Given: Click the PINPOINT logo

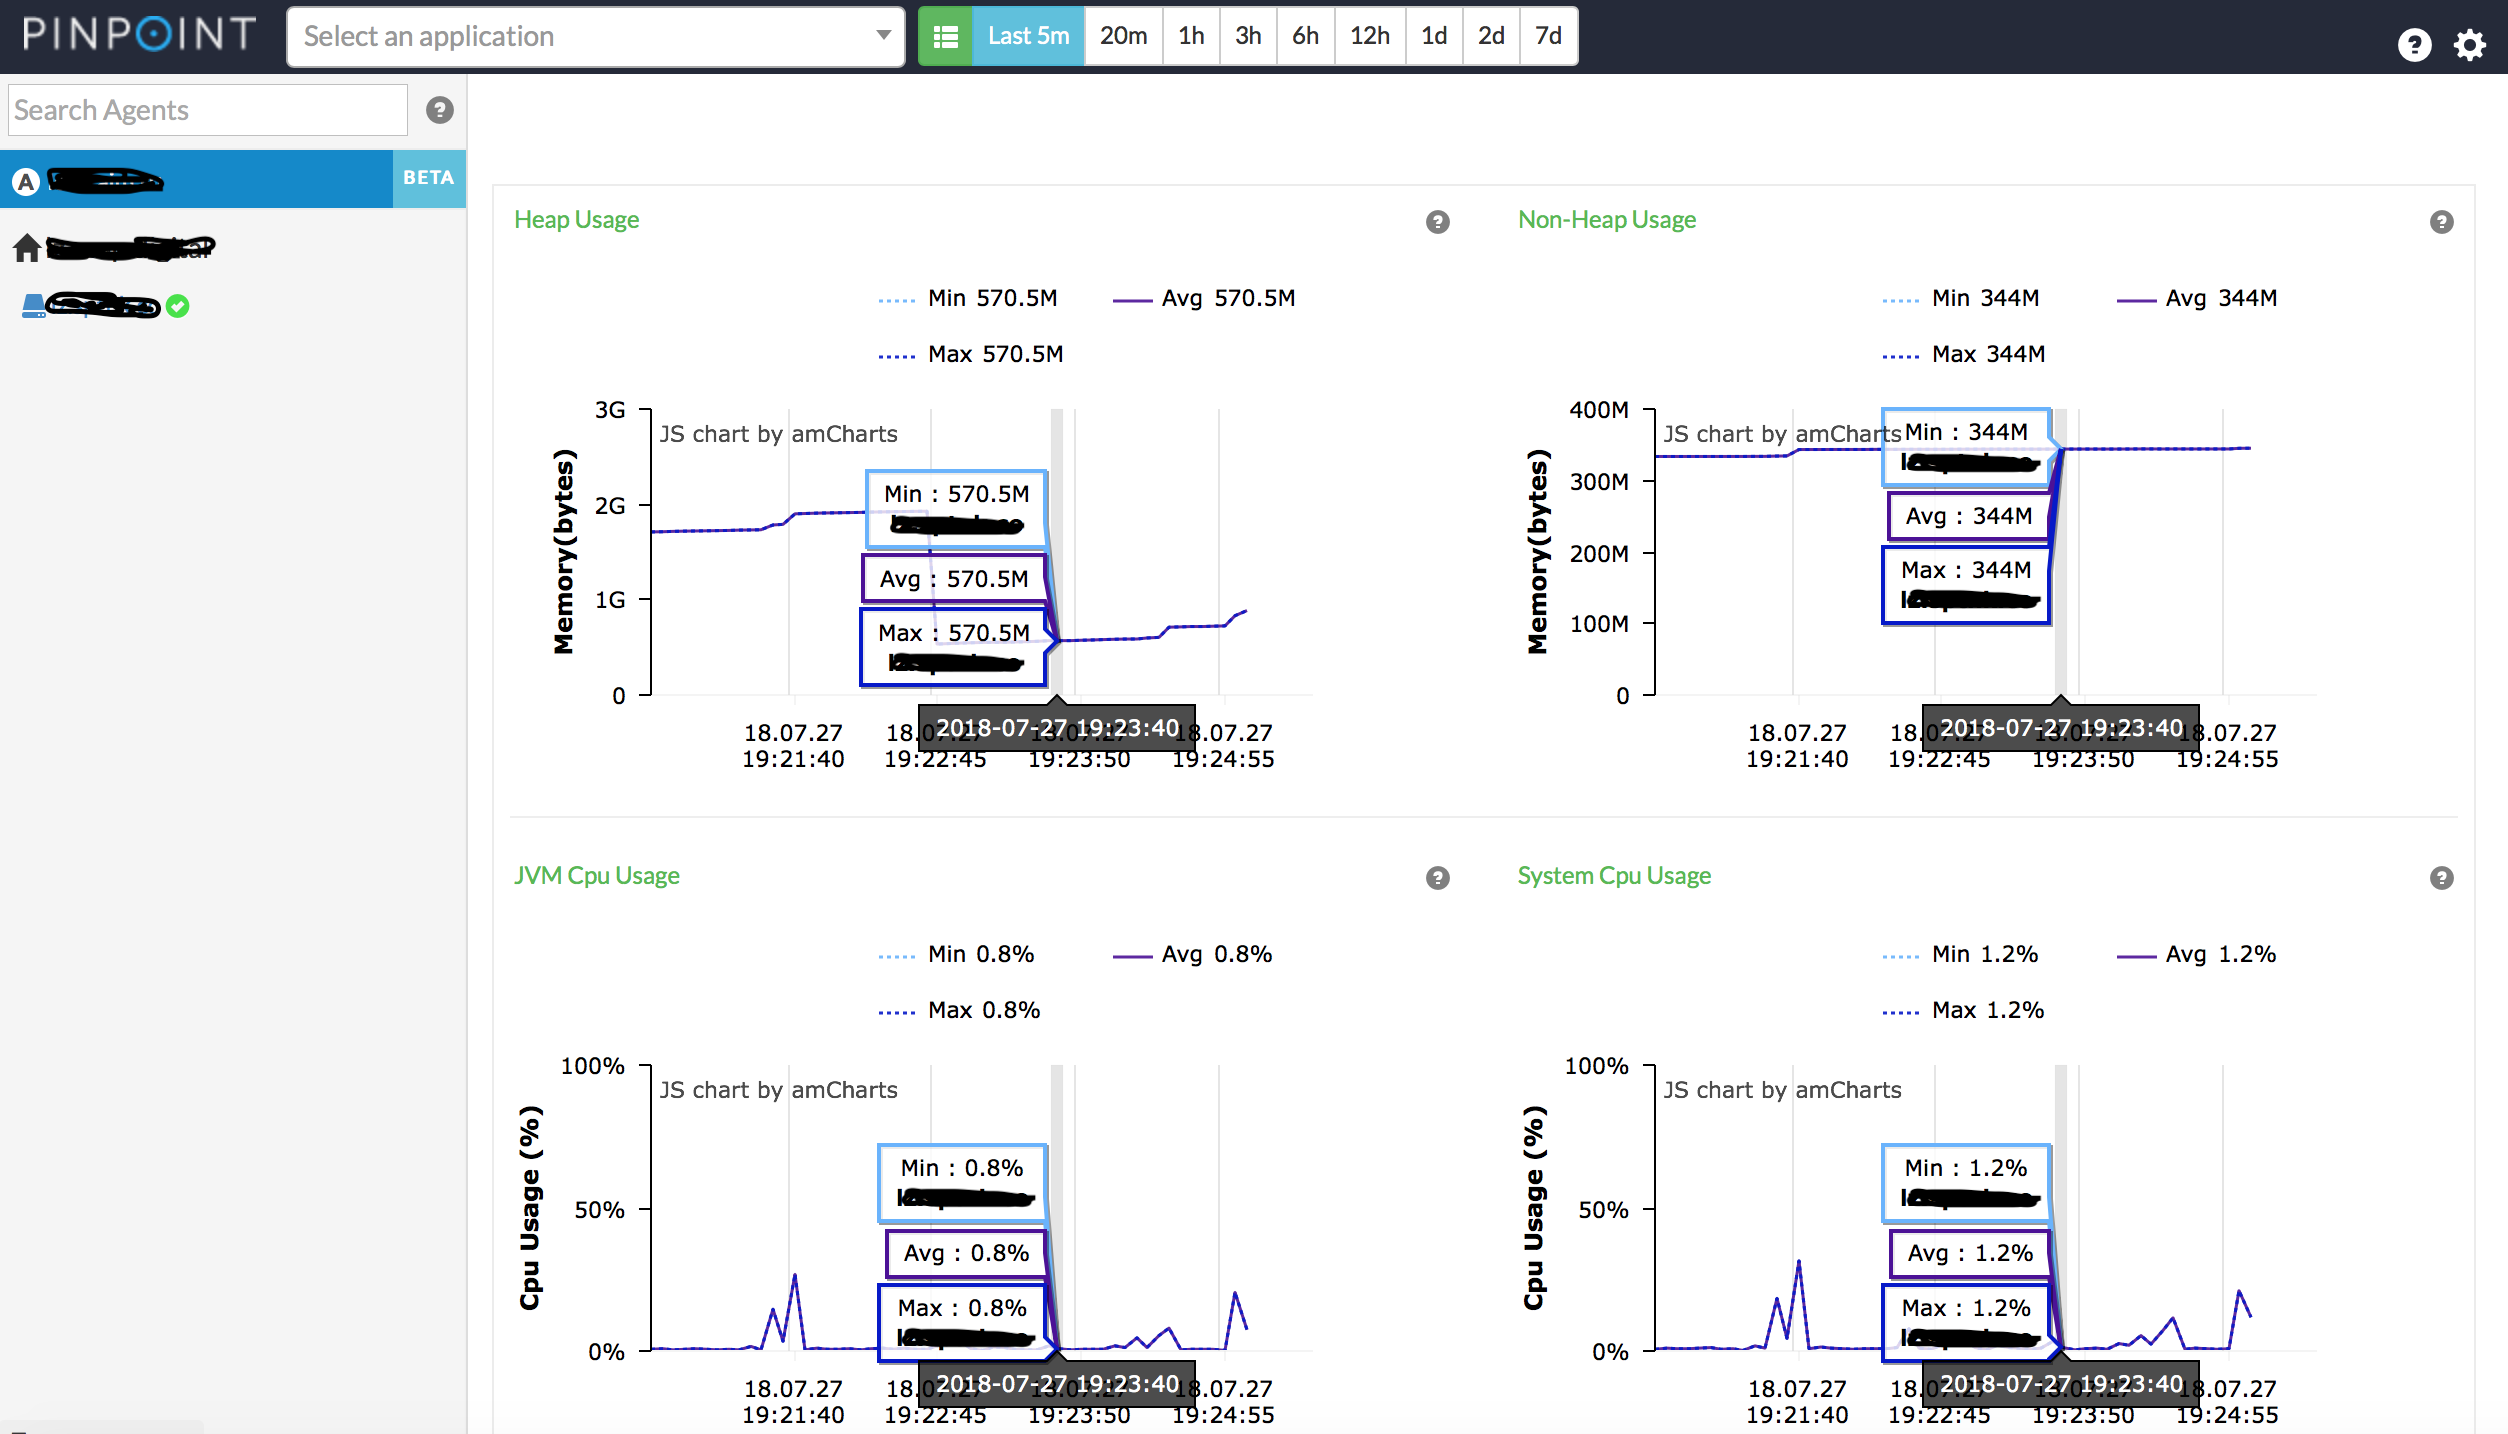Looking at the screenshot, I should click(x=139, y=35).
